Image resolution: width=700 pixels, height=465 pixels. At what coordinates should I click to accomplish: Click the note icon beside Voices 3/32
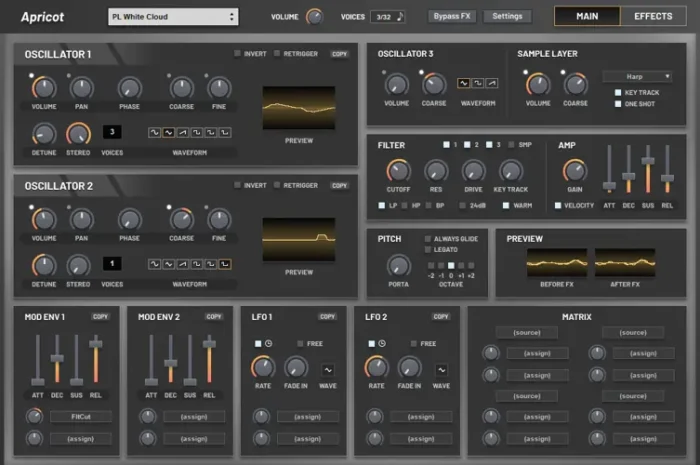coord(400,17)
